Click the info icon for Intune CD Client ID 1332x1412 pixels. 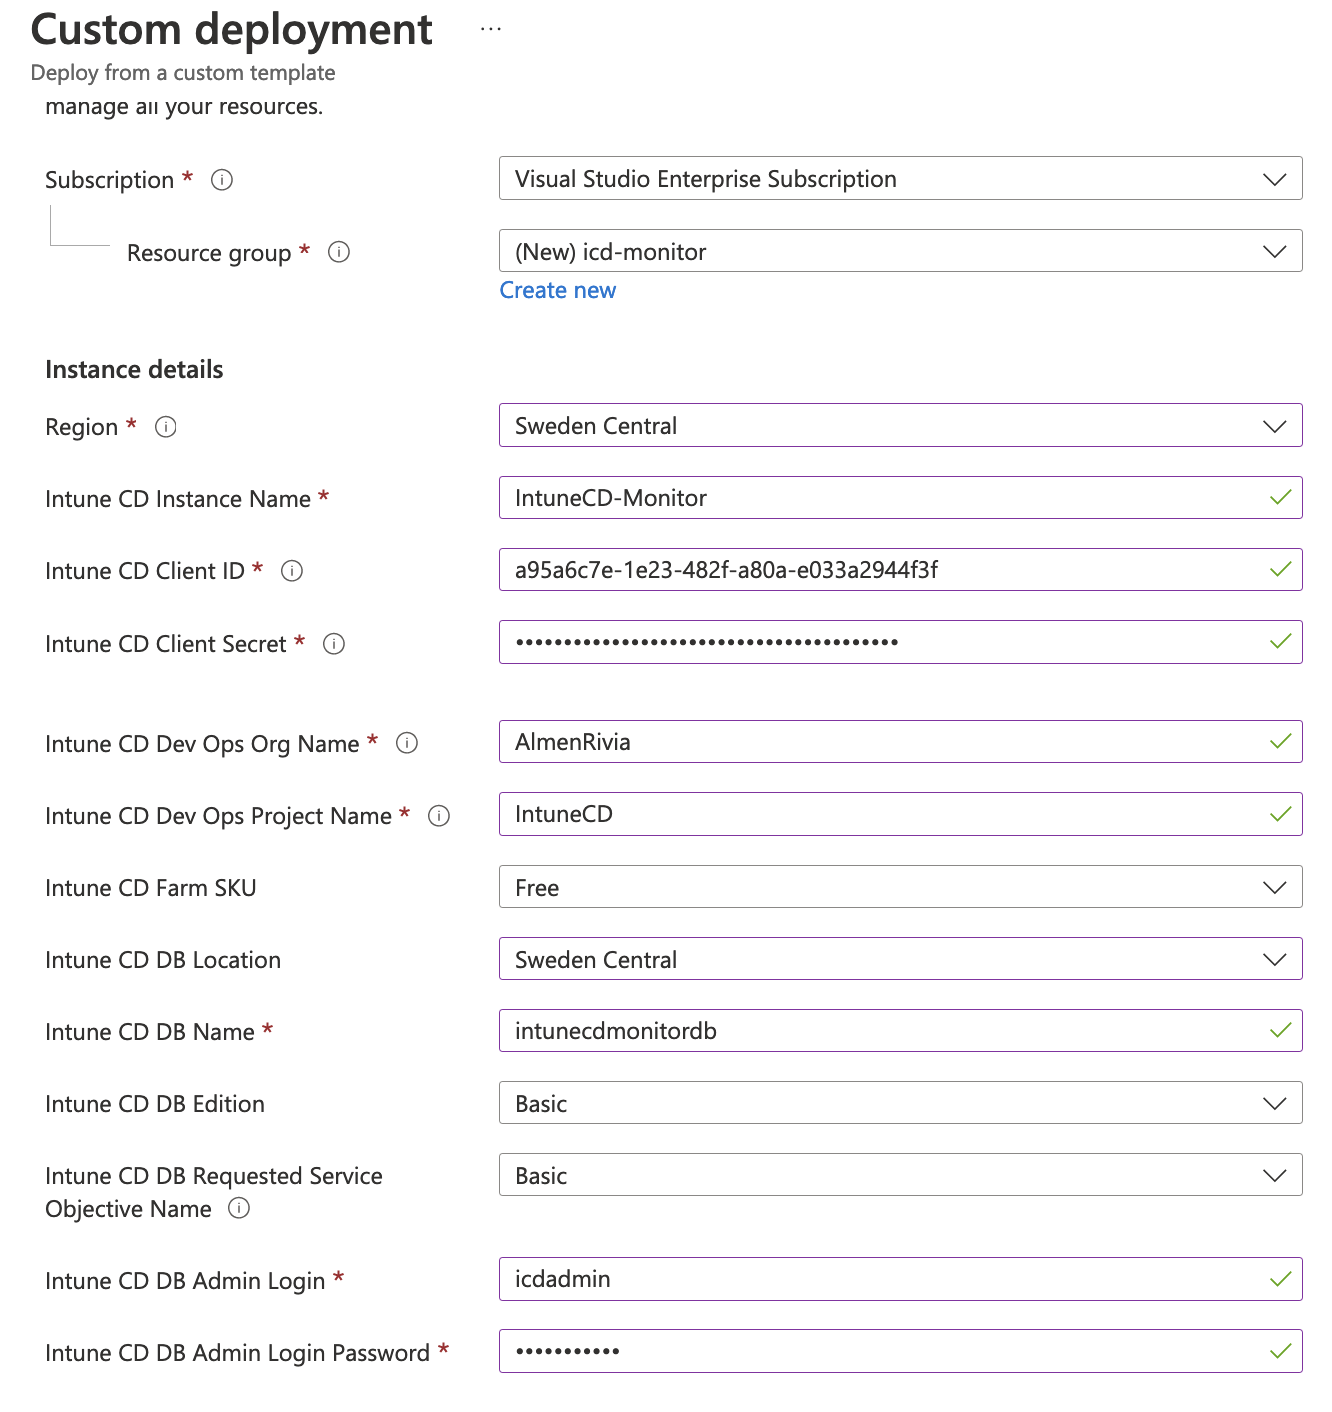click(291, 571)
